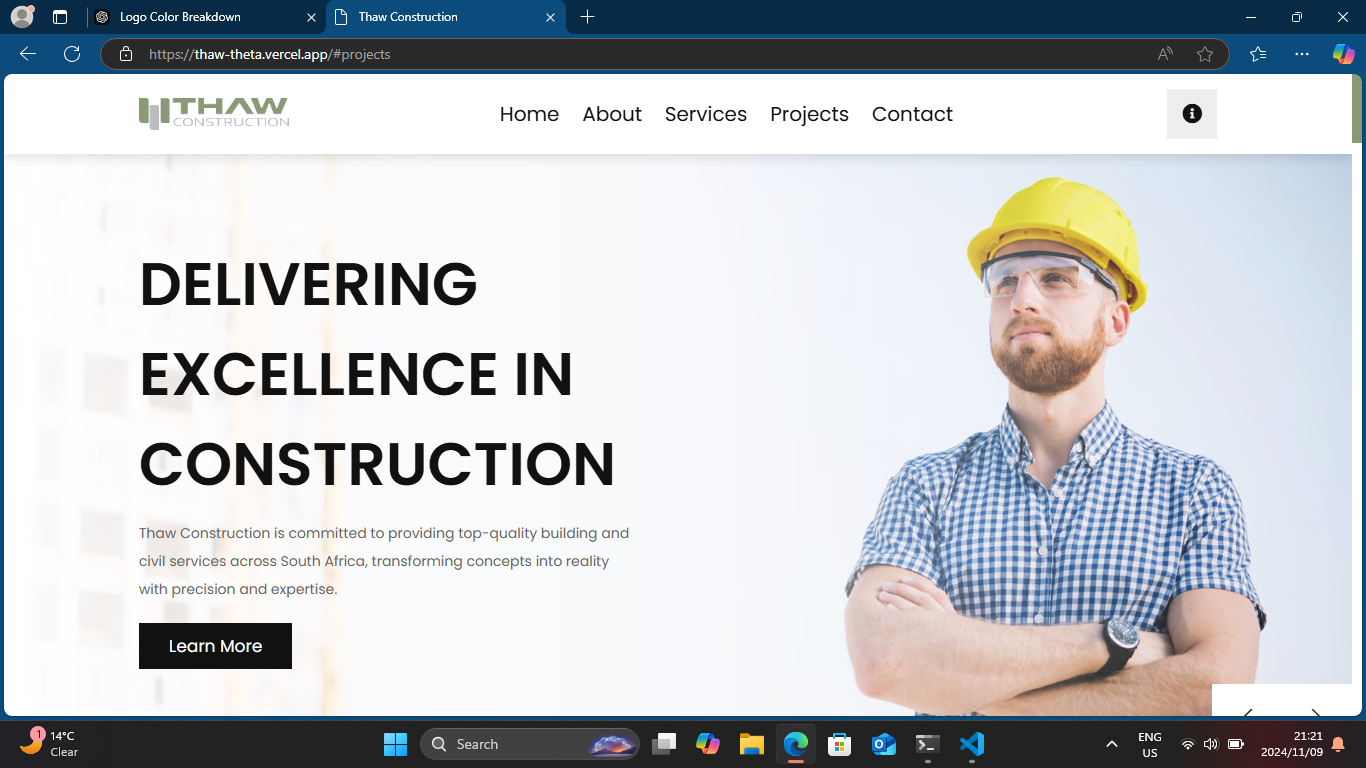Image resolution: width=1366 pixels, height=768 pixels.
Task: Expand the hidden system tray icons chevron
Action: pos(1111,744)
